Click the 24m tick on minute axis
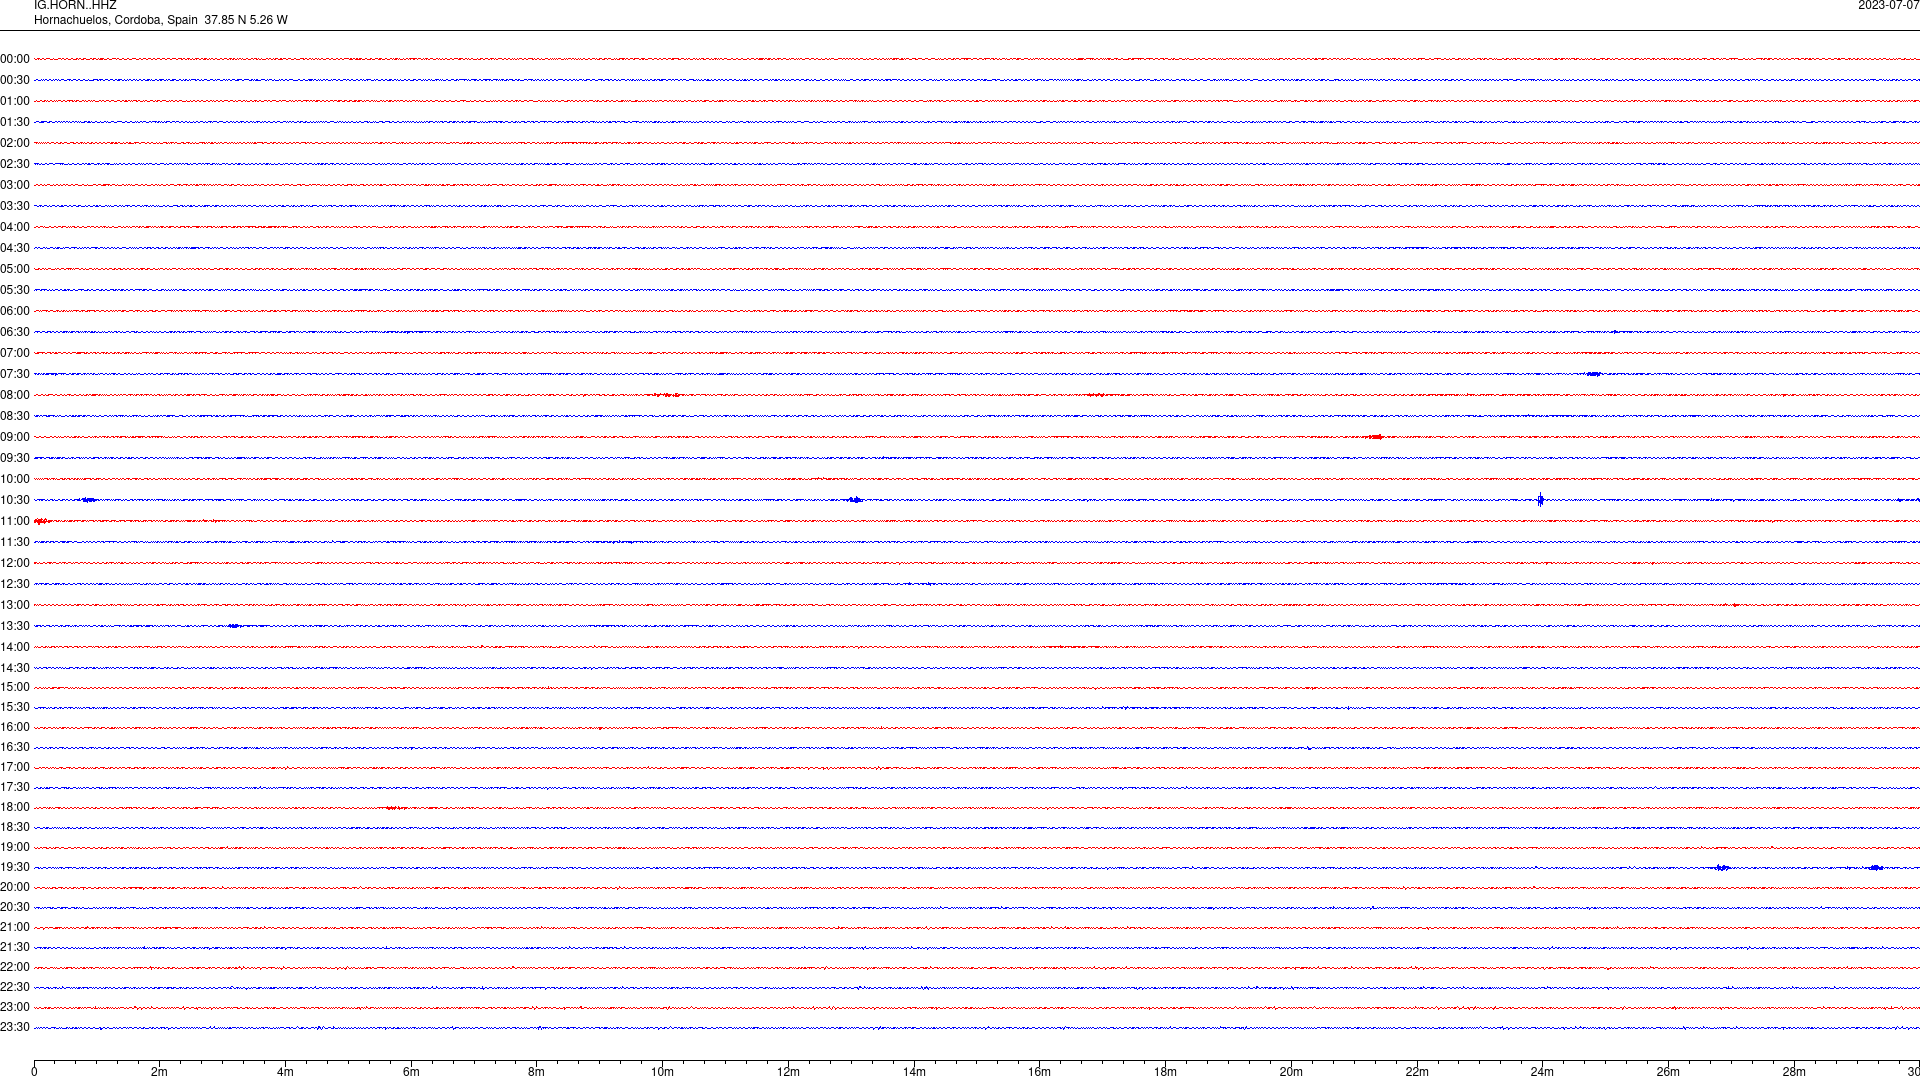Image resolution: width=1920 pixels, height=1080 pixels. [1542, 1072]
